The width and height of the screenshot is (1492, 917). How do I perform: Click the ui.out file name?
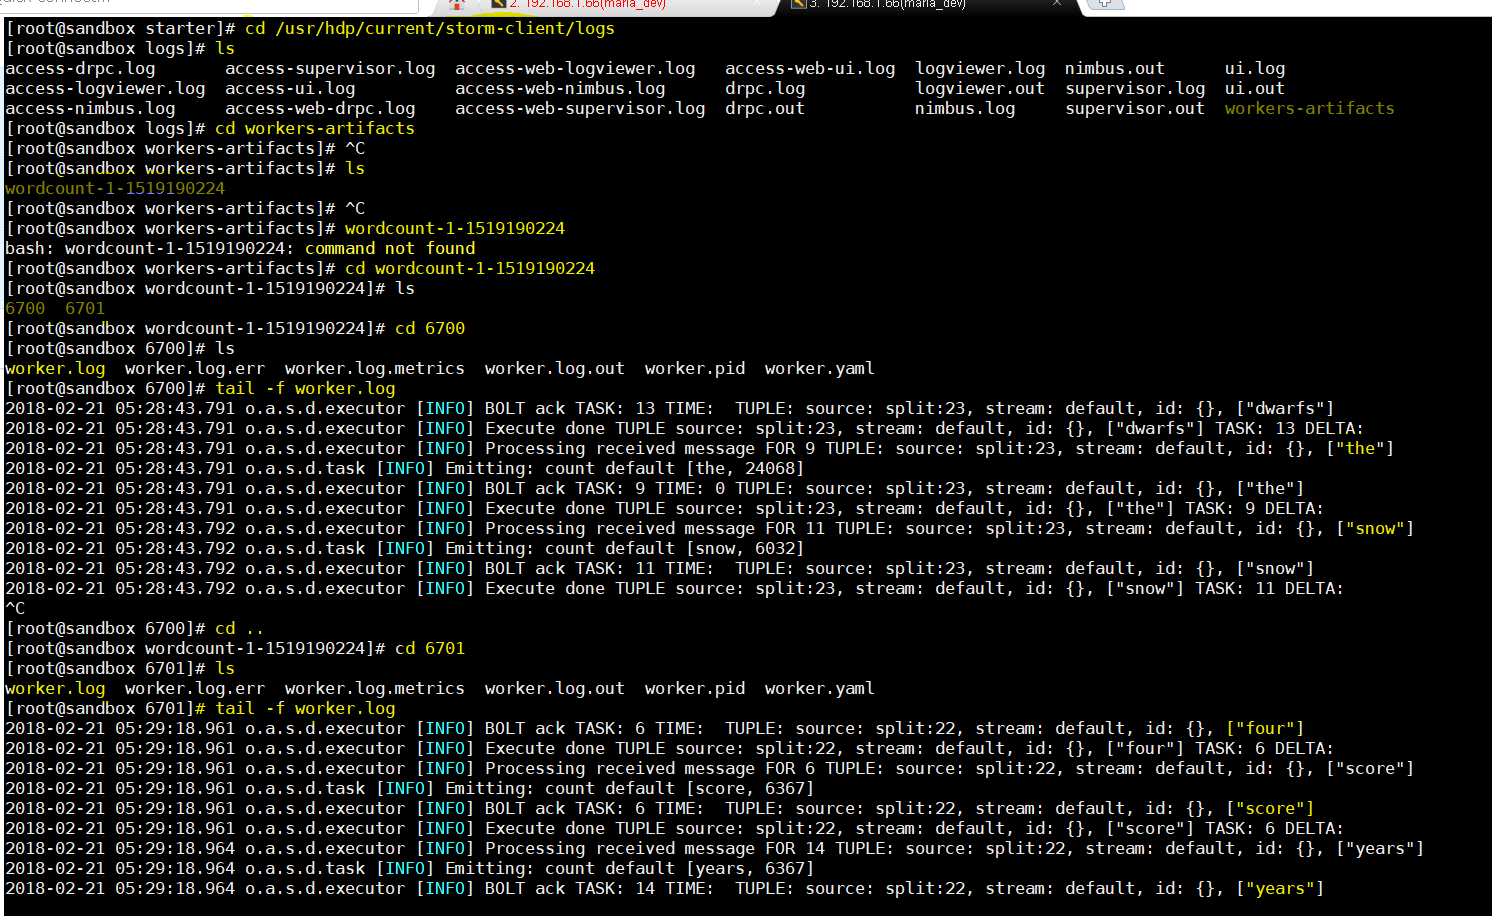1255,89
